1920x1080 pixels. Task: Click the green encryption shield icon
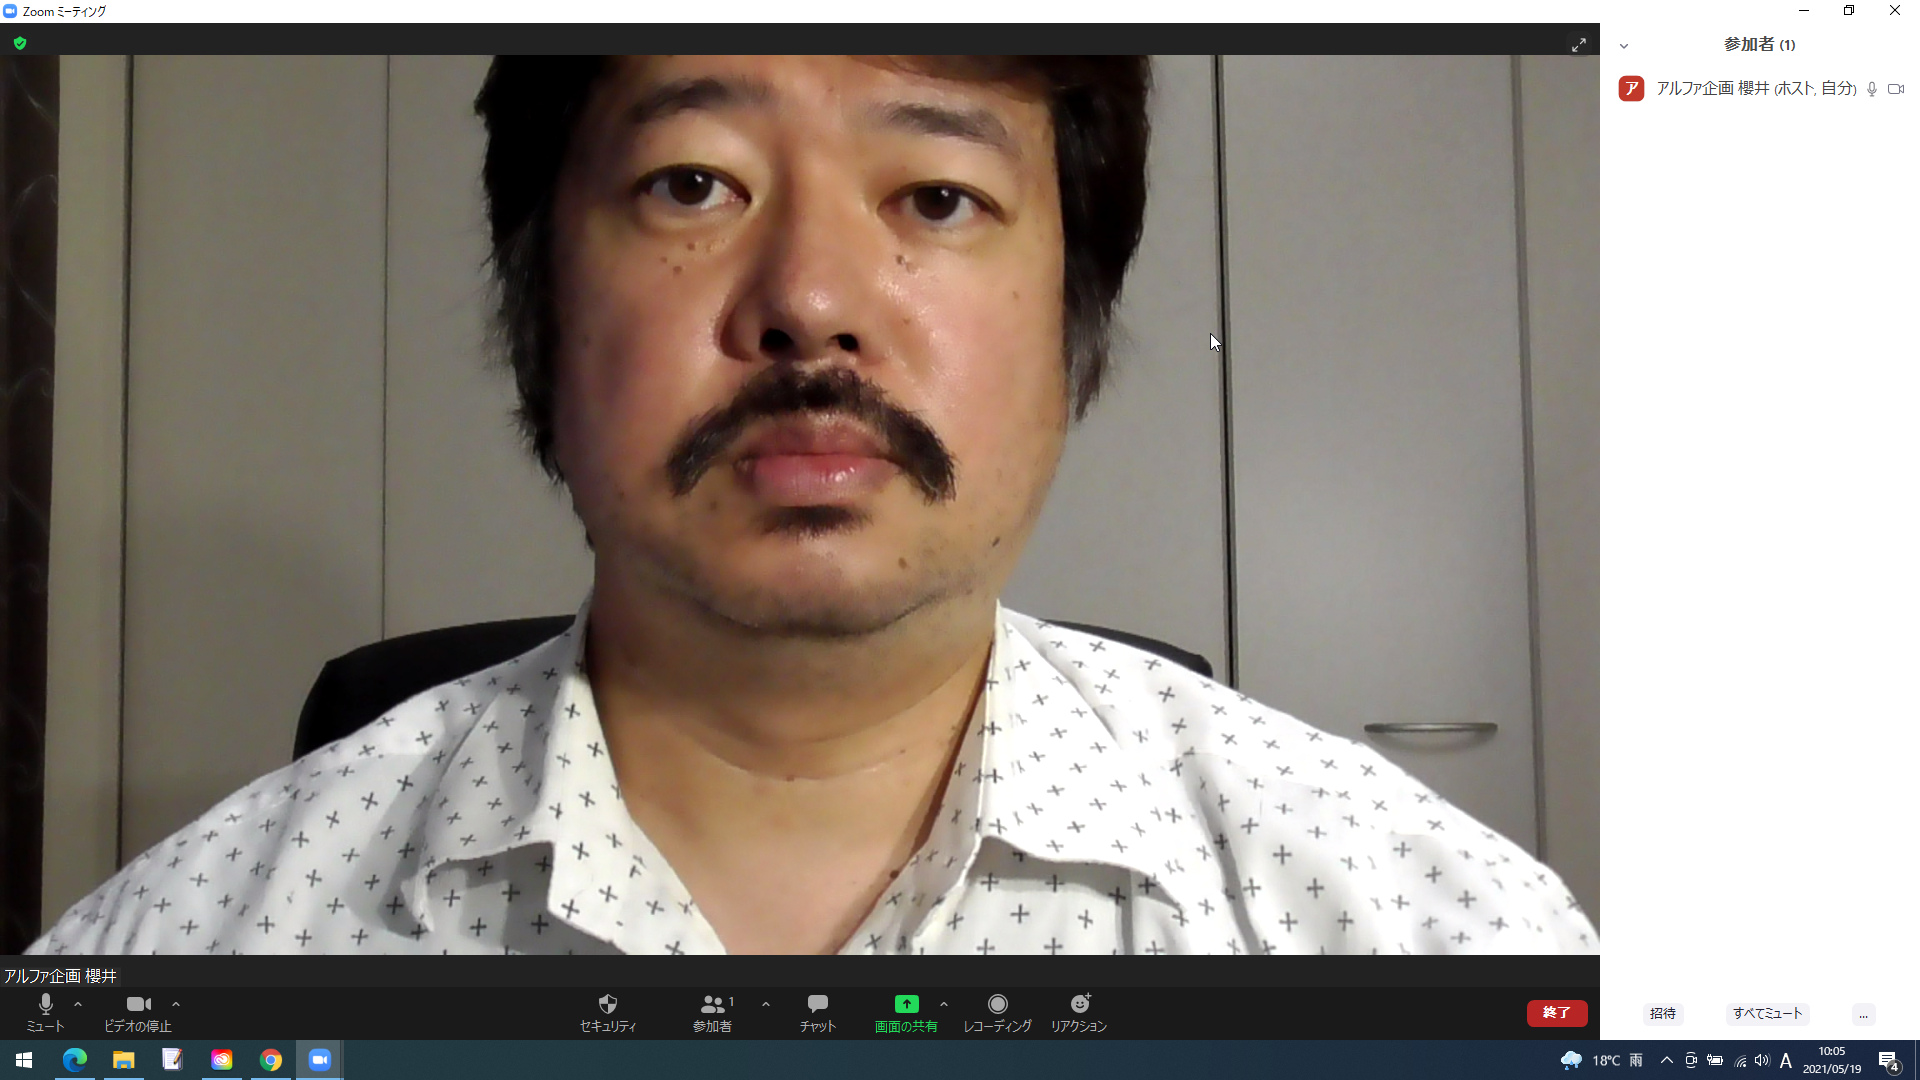[20, 43]
